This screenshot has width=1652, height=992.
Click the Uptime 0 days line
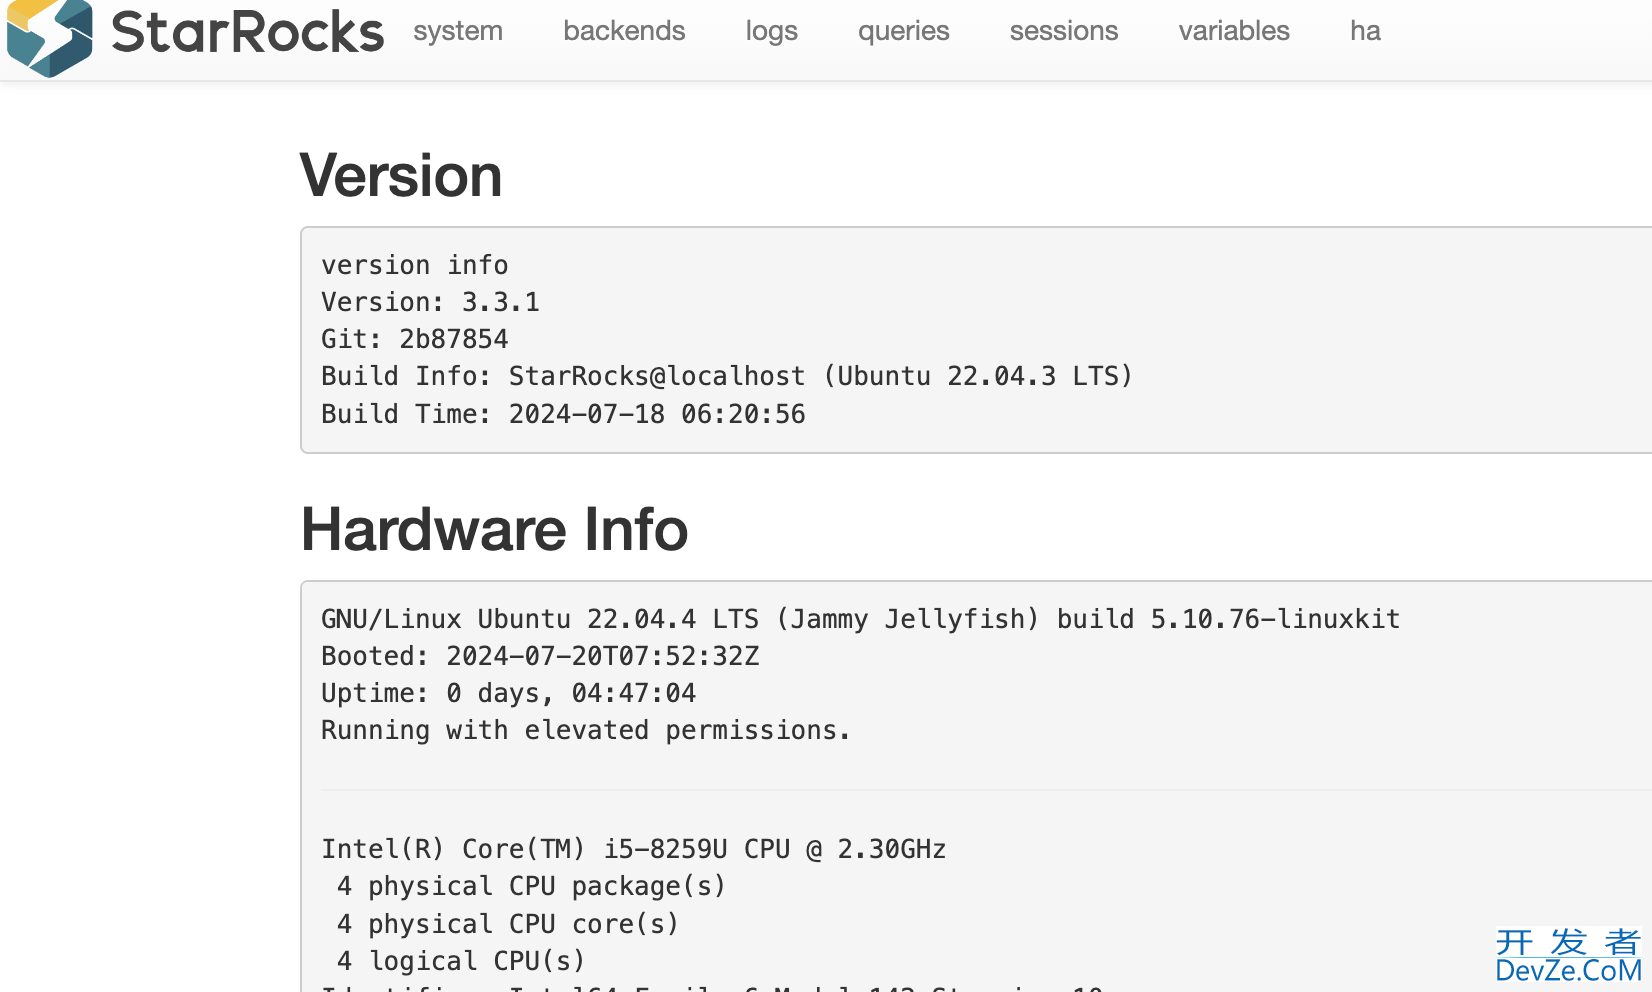508,693
